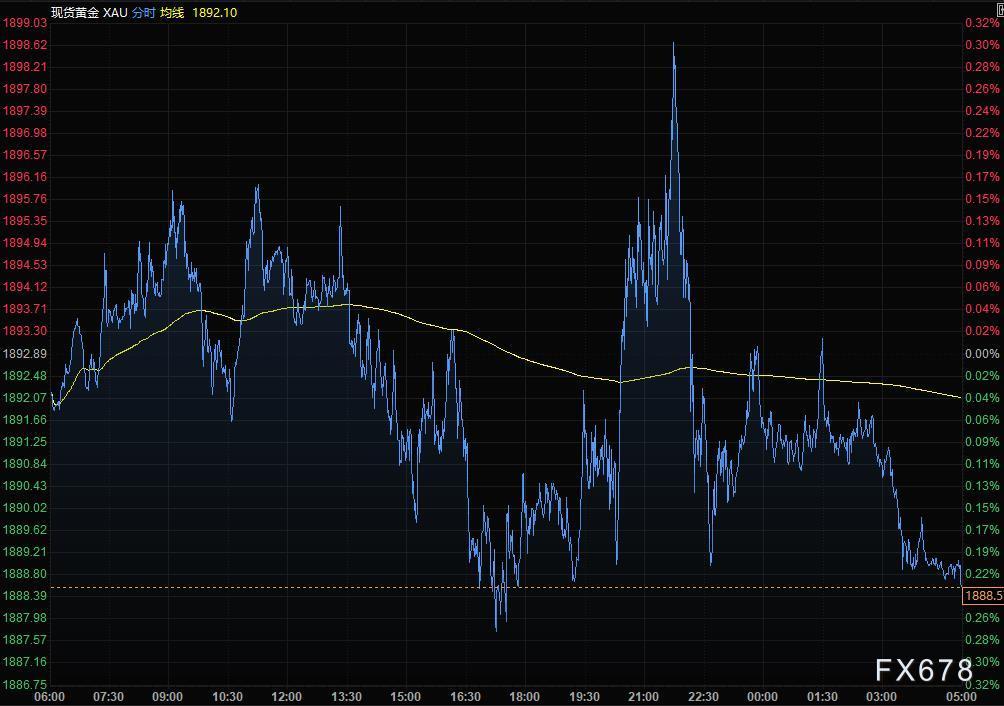Click the 12:00 time axis label
The height and width of the screenshot is (706, 1004).
coord(286,697)
